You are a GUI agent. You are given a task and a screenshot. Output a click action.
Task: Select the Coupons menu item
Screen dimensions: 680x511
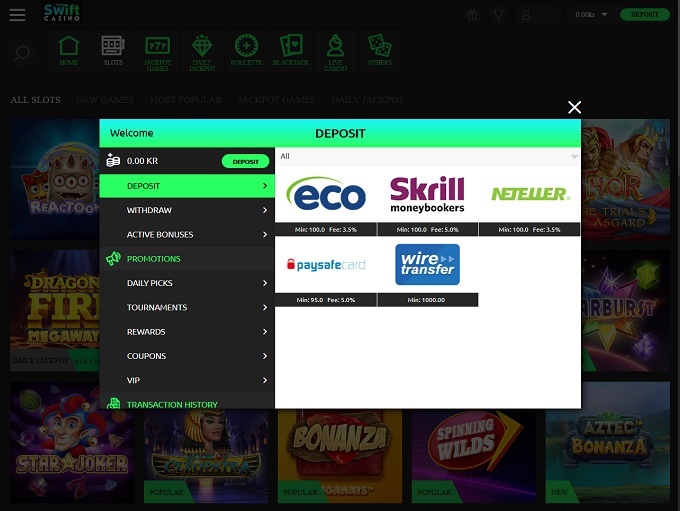(187, 356)
